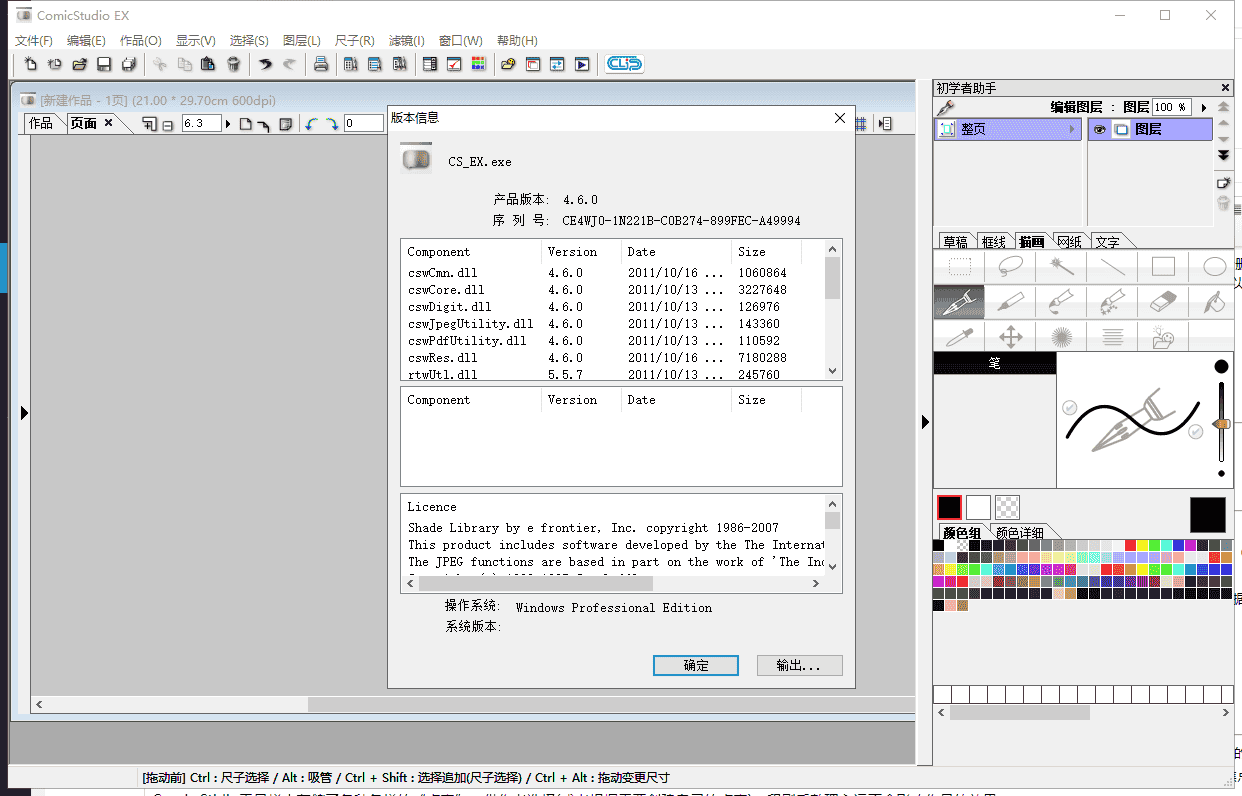Select the Eraser tool

click(x=1163, y=302)
